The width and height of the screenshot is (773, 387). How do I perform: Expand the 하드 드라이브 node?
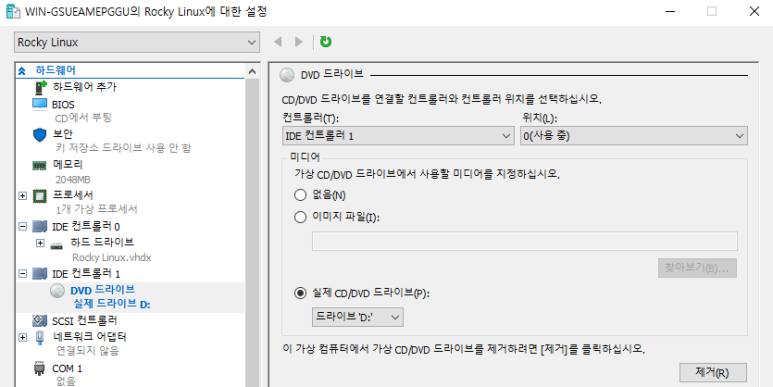pyautogui.click(x=40, y=243)
